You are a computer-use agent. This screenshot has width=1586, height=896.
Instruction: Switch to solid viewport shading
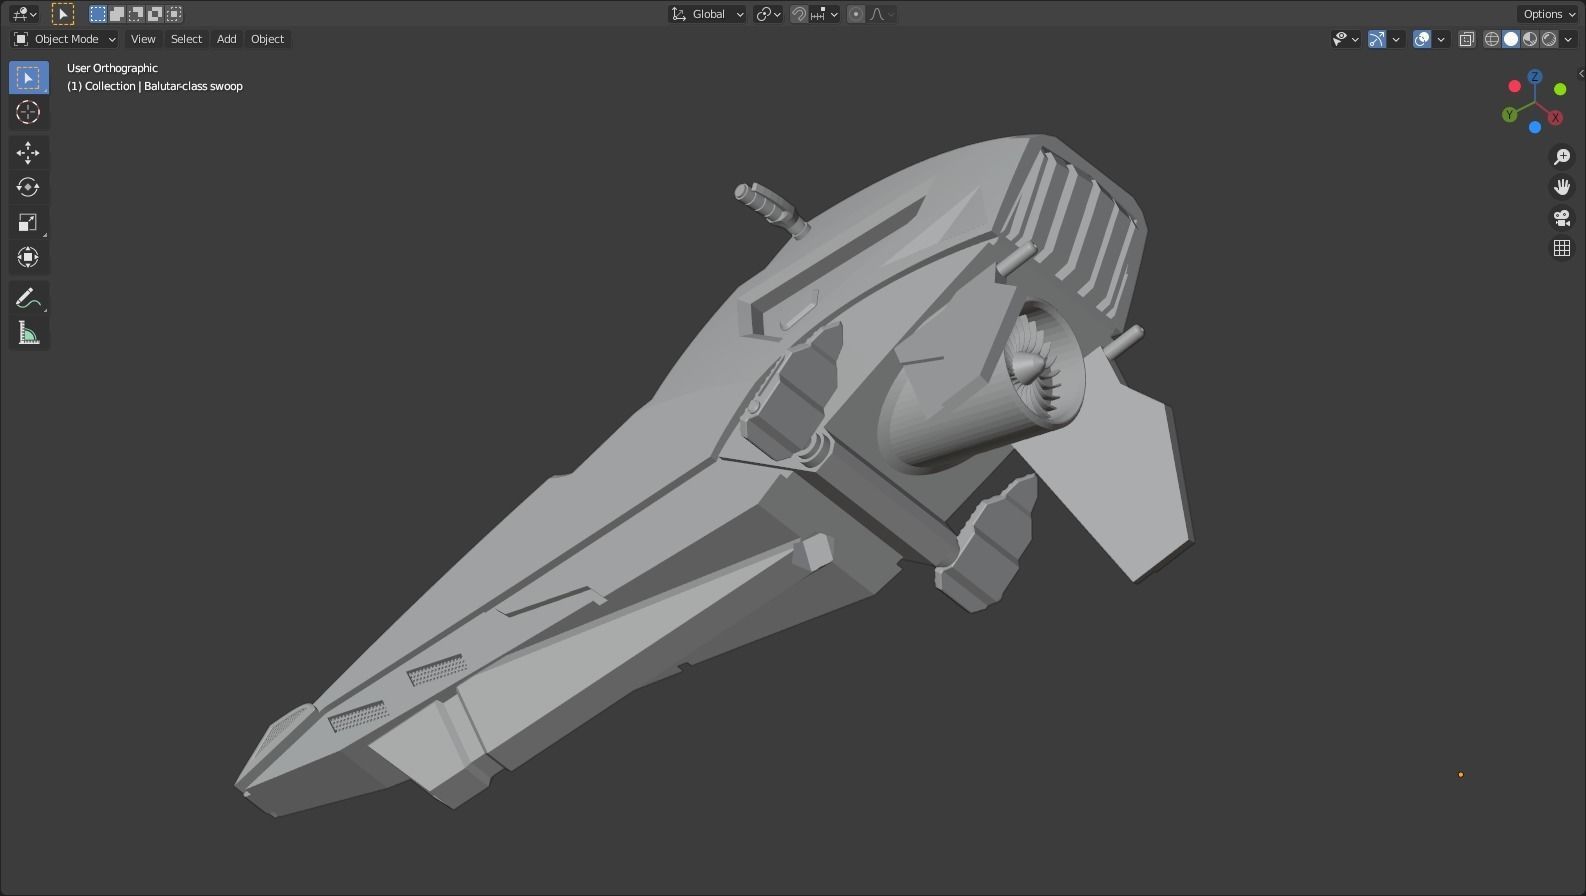tap(1511, 39)
